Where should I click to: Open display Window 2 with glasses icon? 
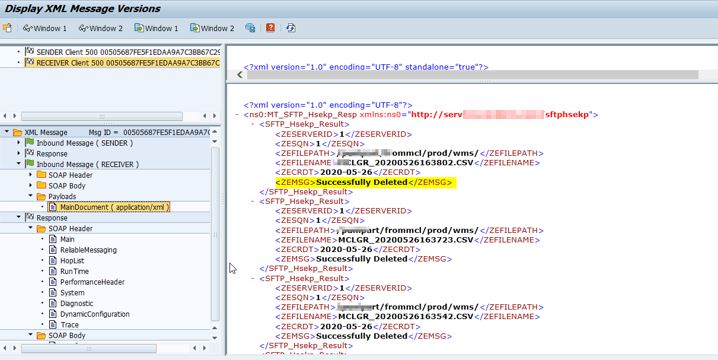pos(100,28)
